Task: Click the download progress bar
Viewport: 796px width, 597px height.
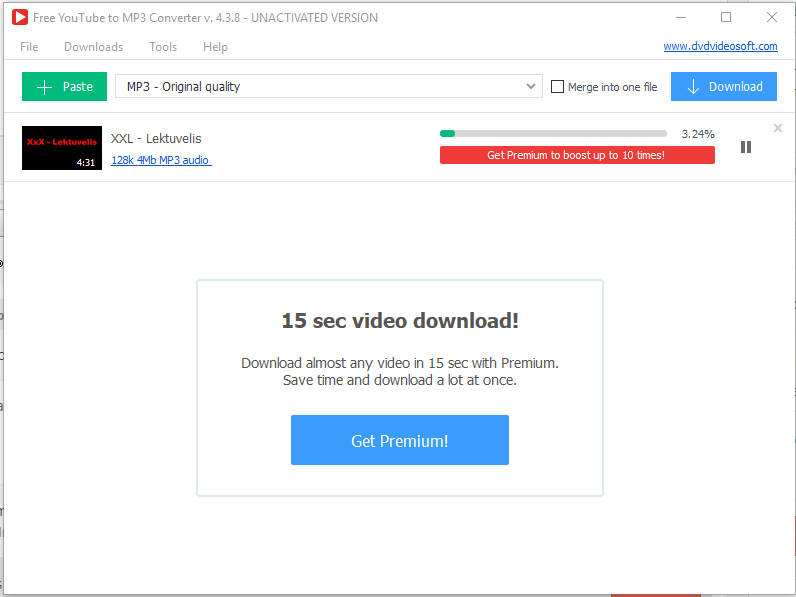Action: click(553, 134)
